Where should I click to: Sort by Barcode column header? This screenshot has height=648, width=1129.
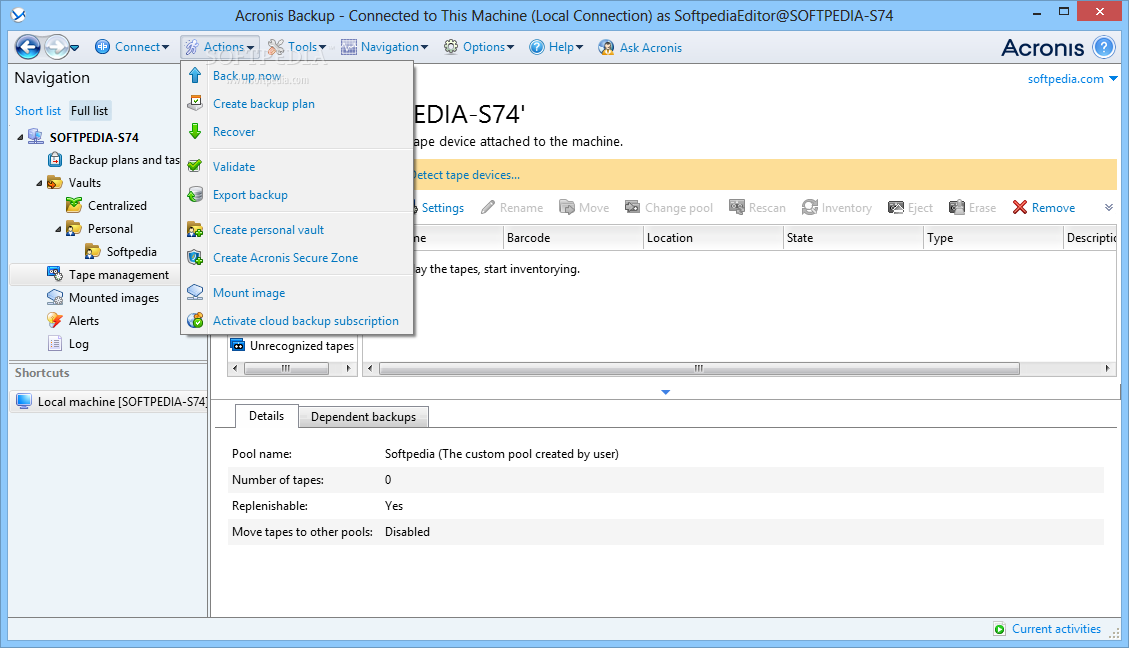[x=572, y=238]
